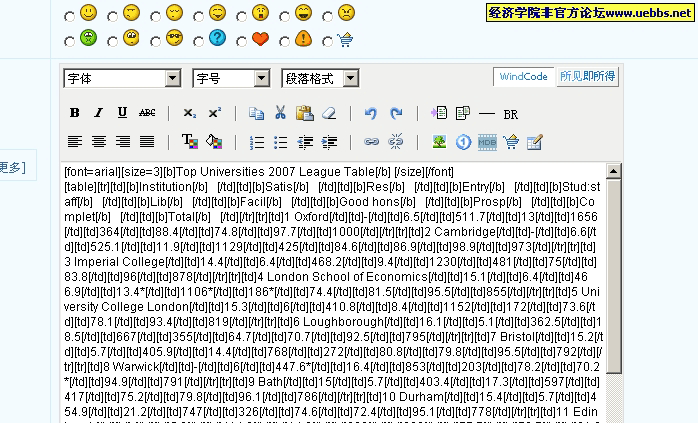Undo the last edit
This screenshot has height=423, width=698.
[x=371, y=114]
